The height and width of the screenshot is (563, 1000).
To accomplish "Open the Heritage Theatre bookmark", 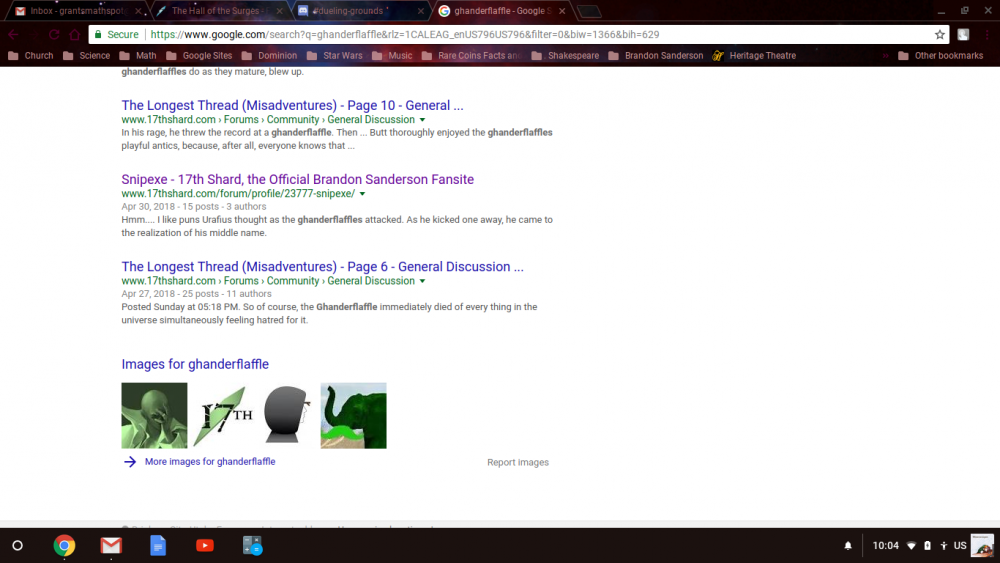I will click(754, 55).
